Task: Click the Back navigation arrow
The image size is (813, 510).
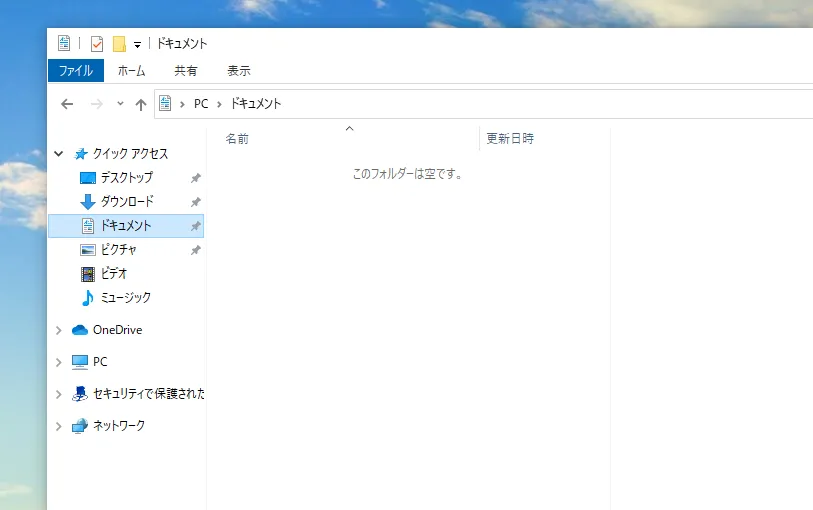Action: tap(67, 104)
